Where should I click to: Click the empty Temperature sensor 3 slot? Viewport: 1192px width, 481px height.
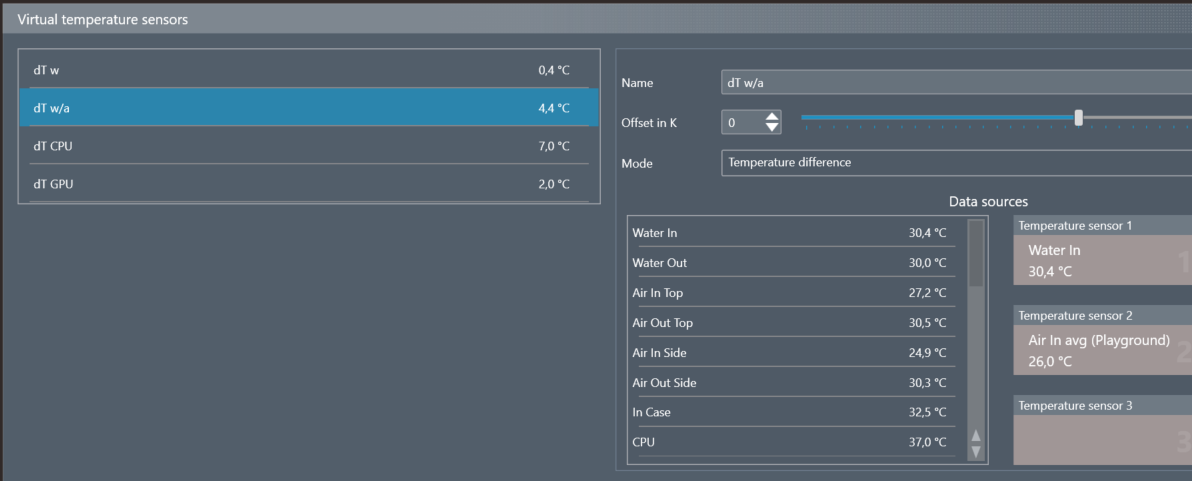1102,440
